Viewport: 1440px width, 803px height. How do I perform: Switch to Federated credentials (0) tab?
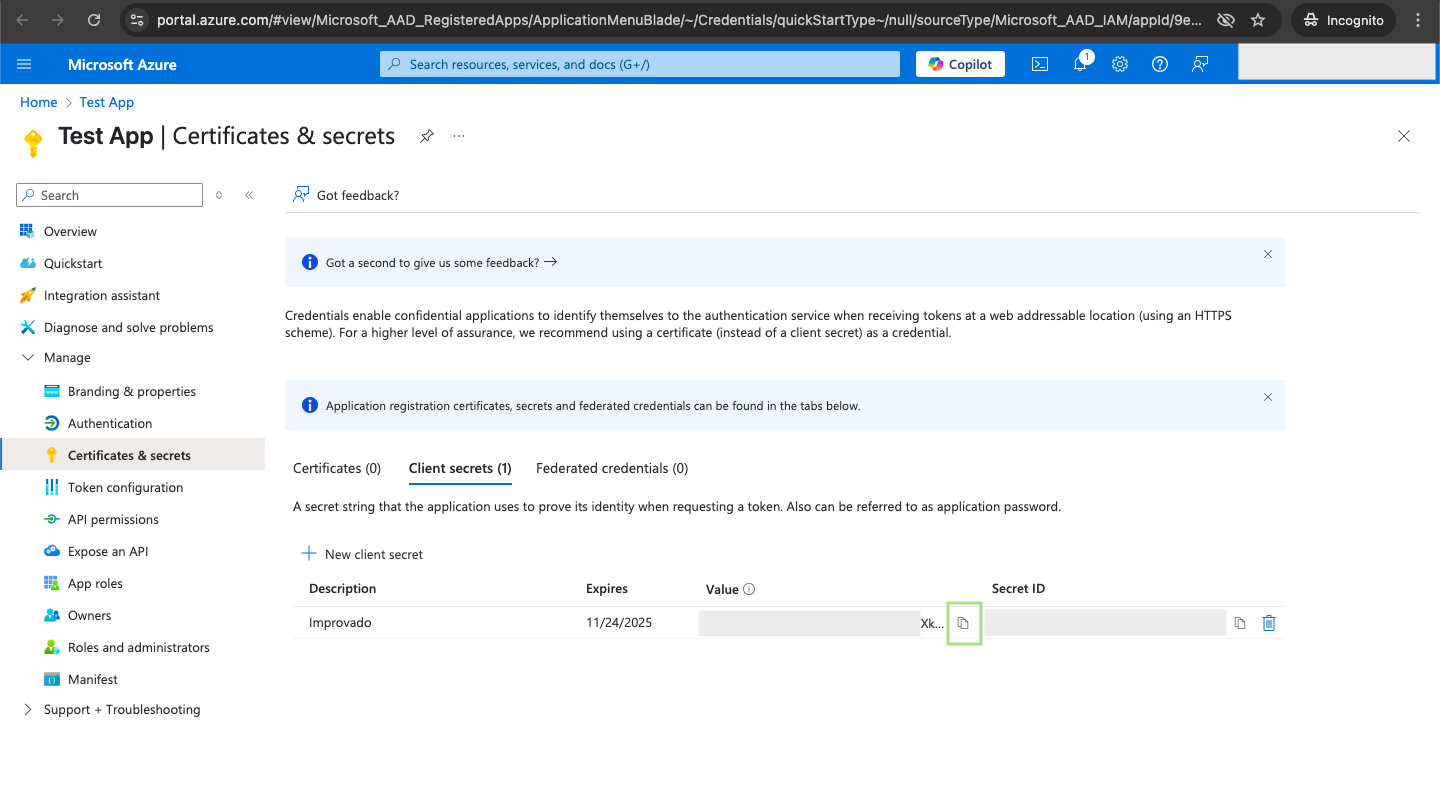coord(612,468)
